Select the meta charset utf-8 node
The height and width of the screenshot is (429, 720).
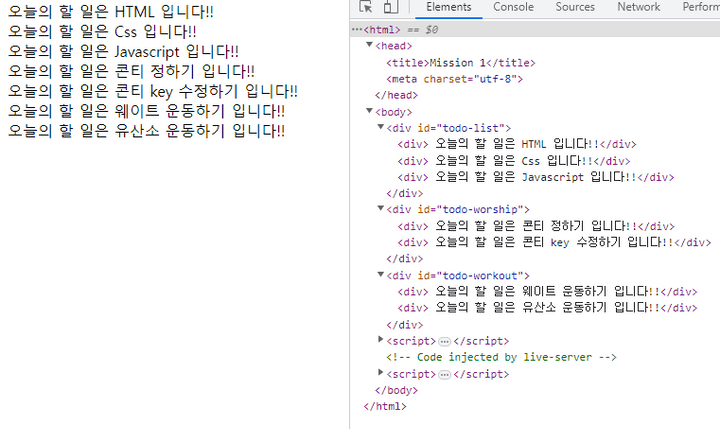(x=454, y=78)
